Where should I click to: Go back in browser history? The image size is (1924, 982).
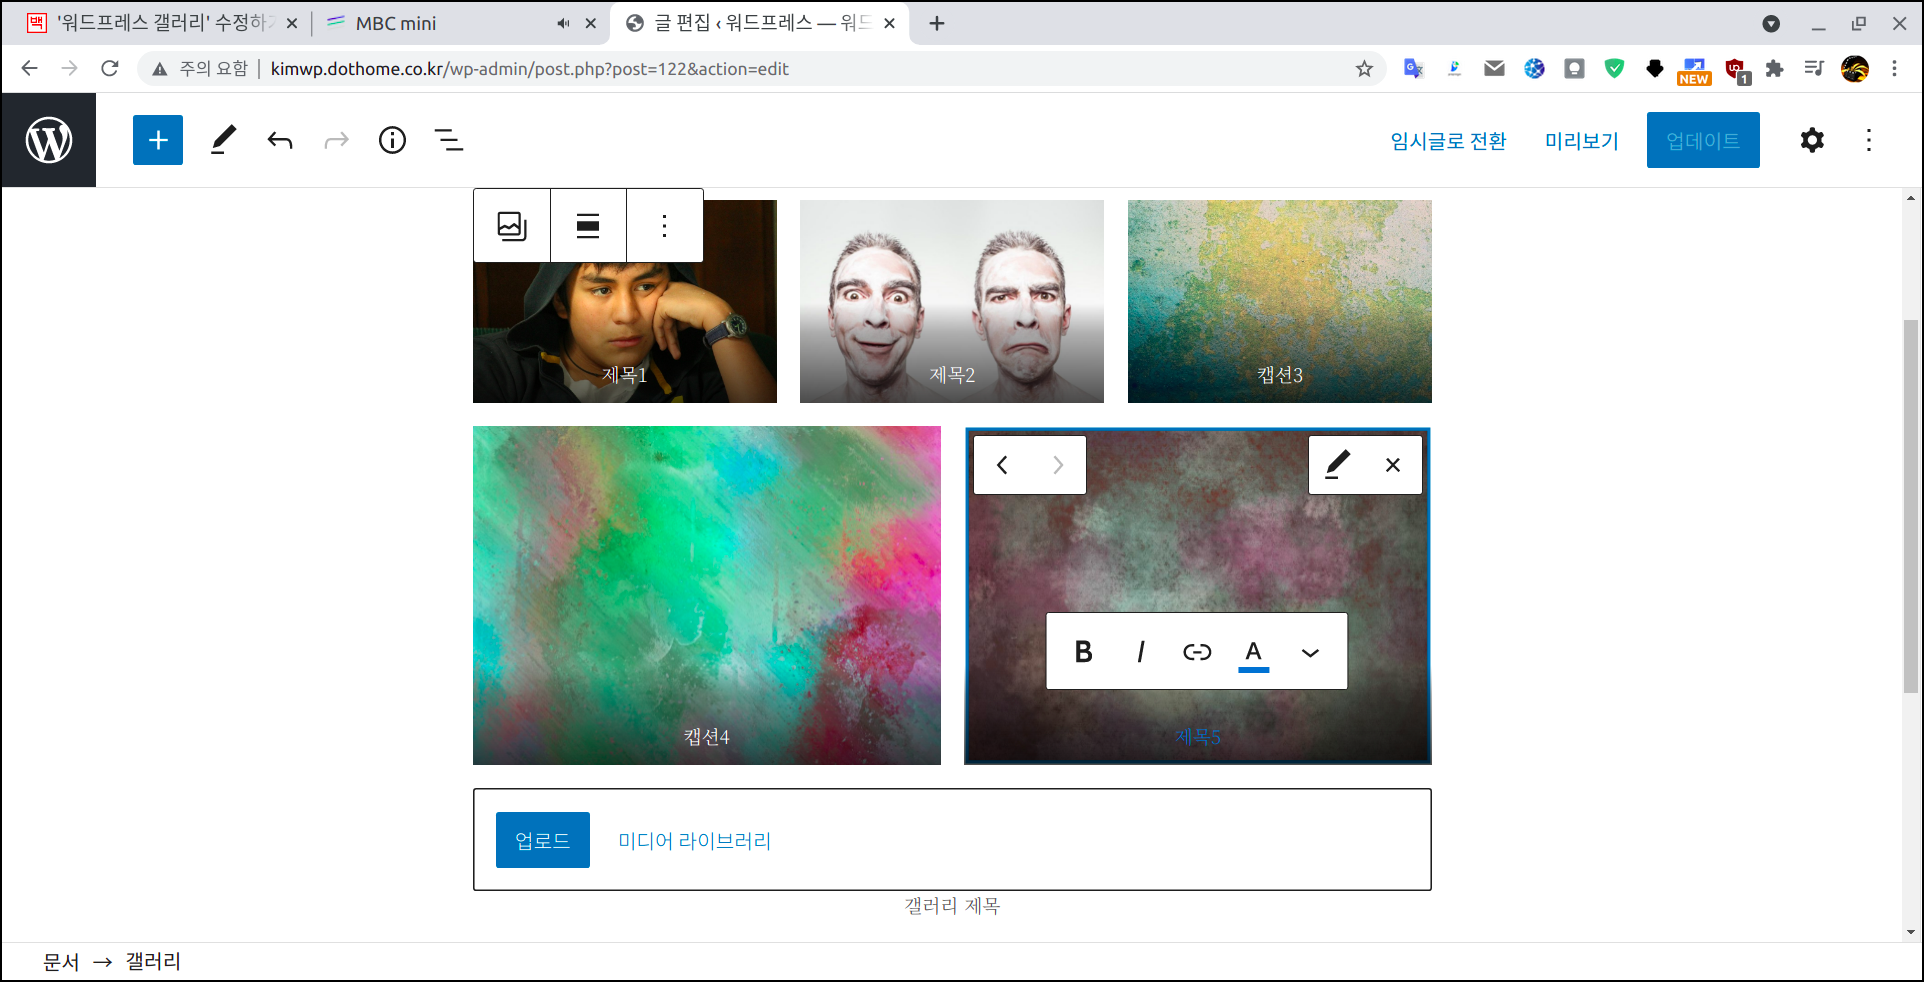point(29,68)
